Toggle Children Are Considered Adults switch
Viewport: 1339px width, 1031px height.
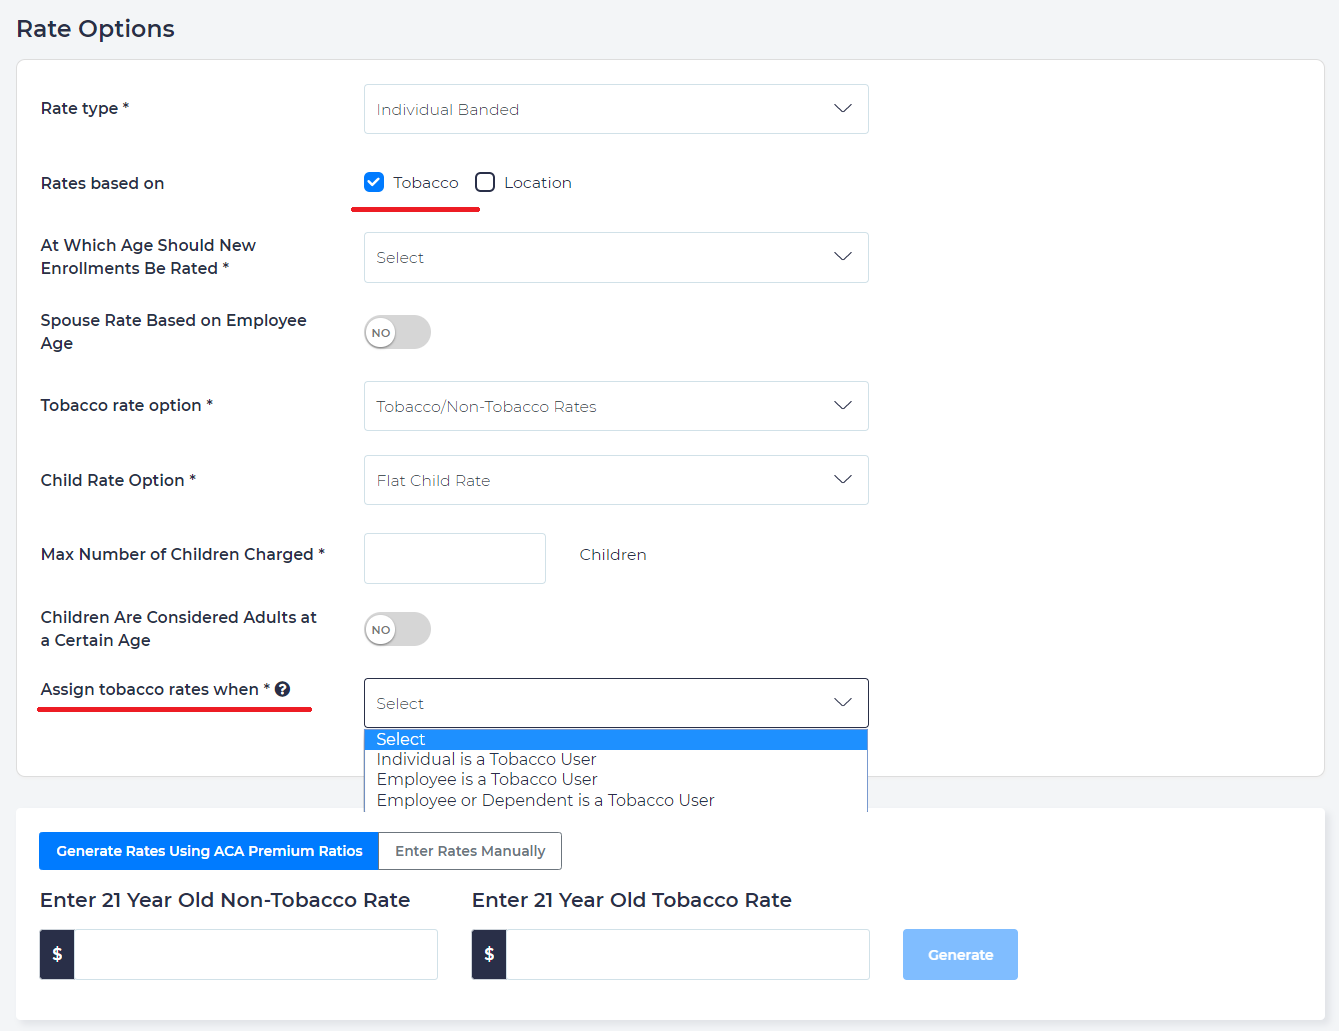click(x=397, y=630)
